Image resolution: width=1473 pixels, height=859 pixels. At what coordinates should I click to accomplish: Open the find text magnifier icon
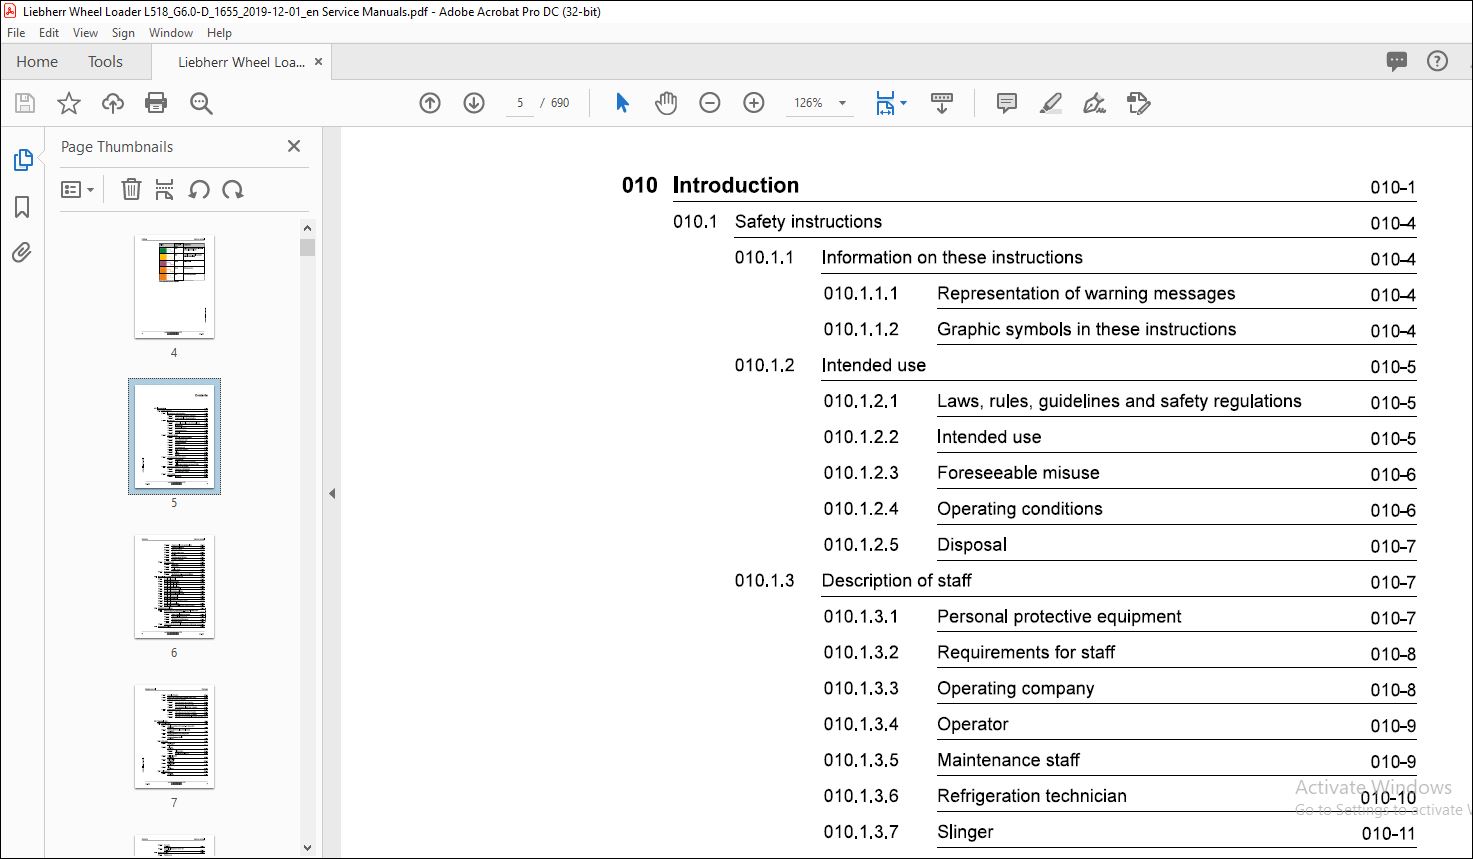pyautogui.click(x=201, y=103)
